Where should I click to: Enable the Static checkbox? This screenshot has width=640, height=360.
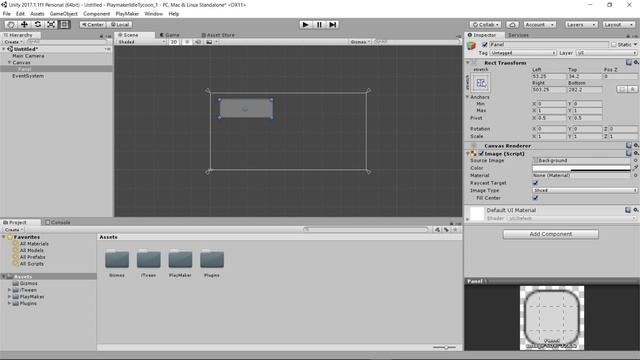pyautogui.click(x=613, y=44)
